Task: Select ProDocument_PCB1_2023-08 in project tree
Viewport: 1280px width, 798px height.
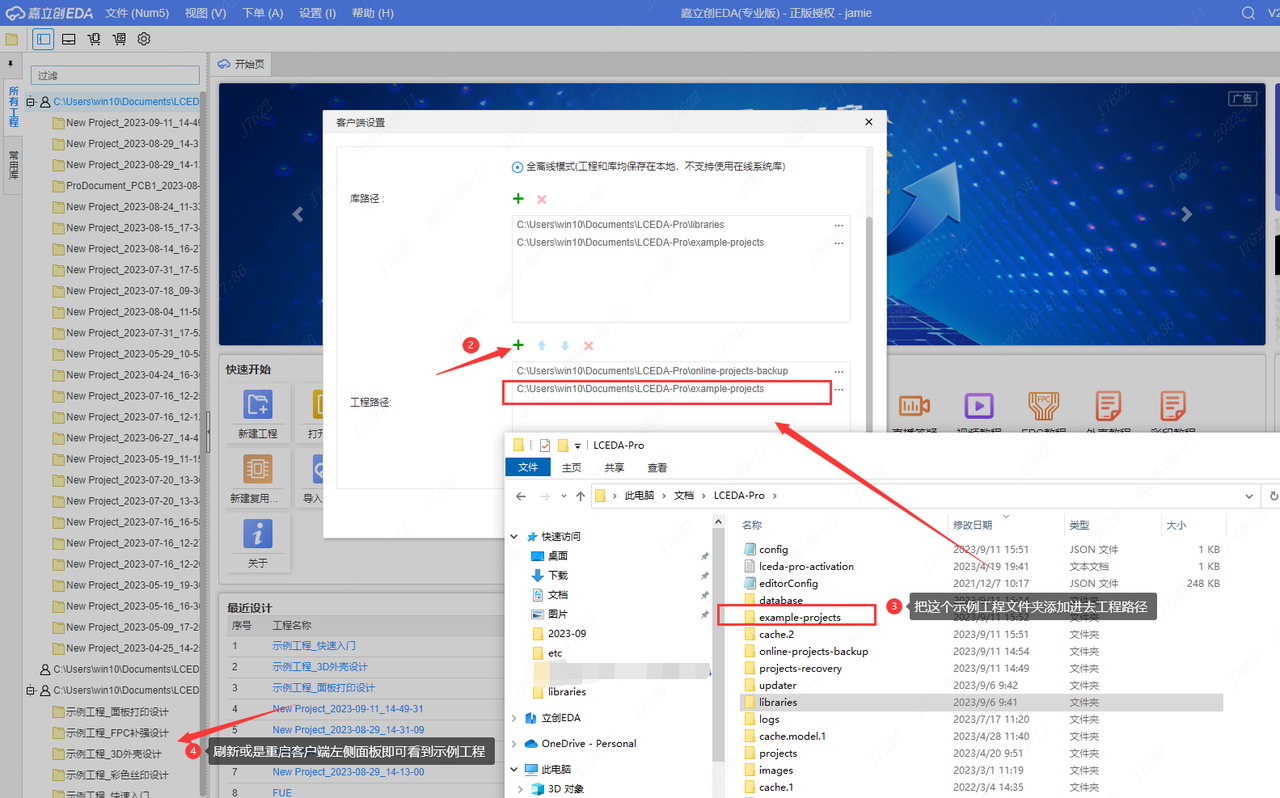Action: click(126, 186)
